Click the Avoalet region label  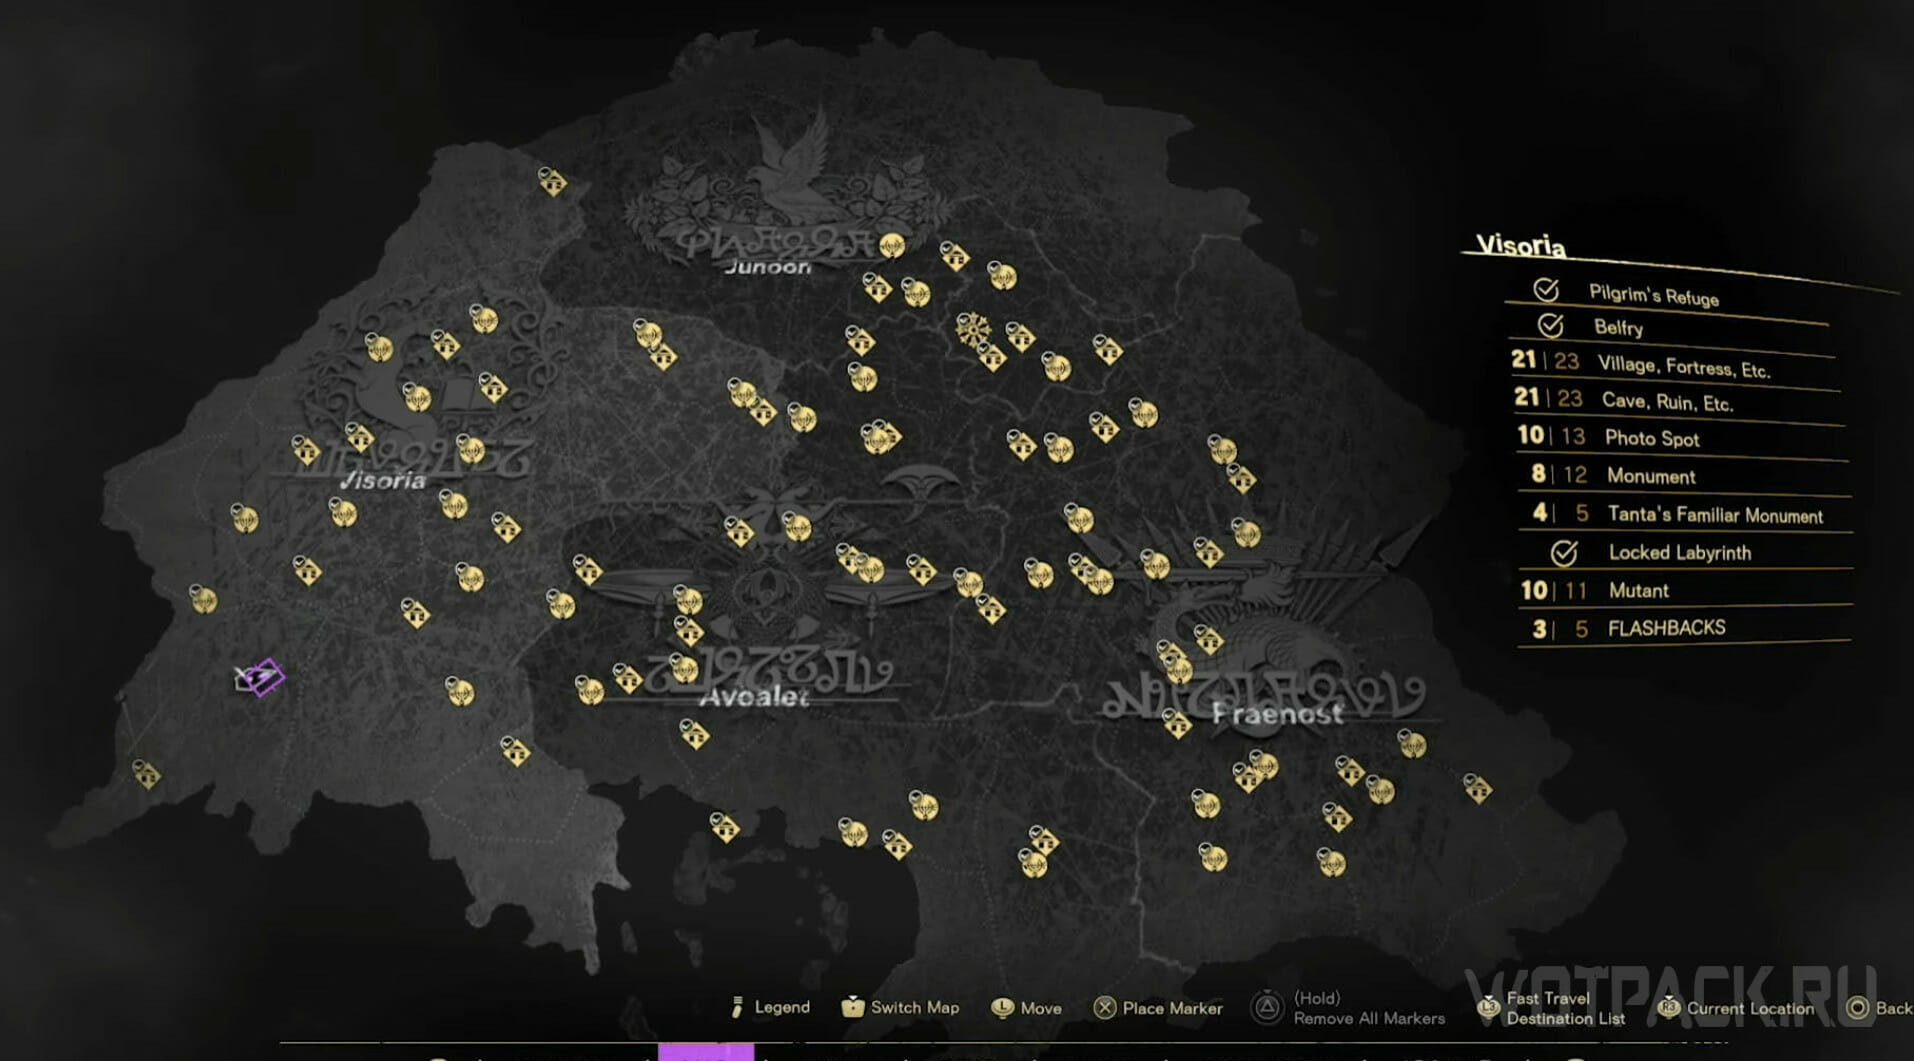pos(754,697)
